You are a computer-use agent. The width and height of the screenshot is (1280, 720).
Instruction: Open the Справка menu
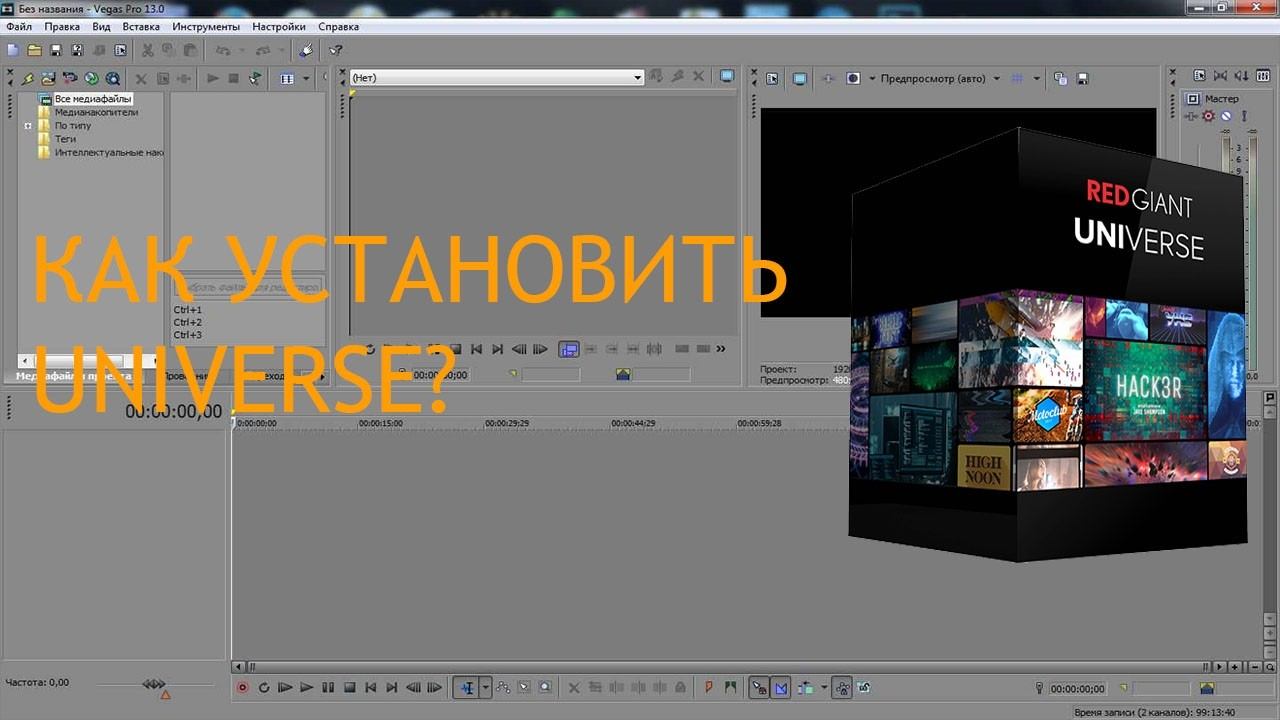pos(338,27)
